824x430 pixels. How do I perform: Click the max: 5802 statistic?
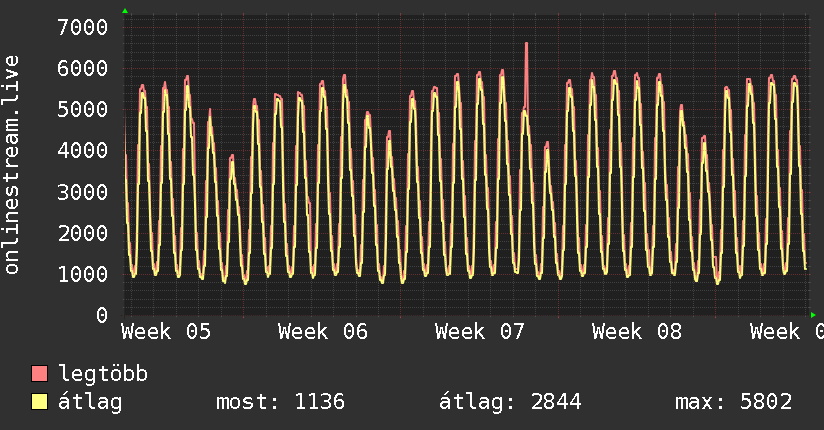[734, 403]
